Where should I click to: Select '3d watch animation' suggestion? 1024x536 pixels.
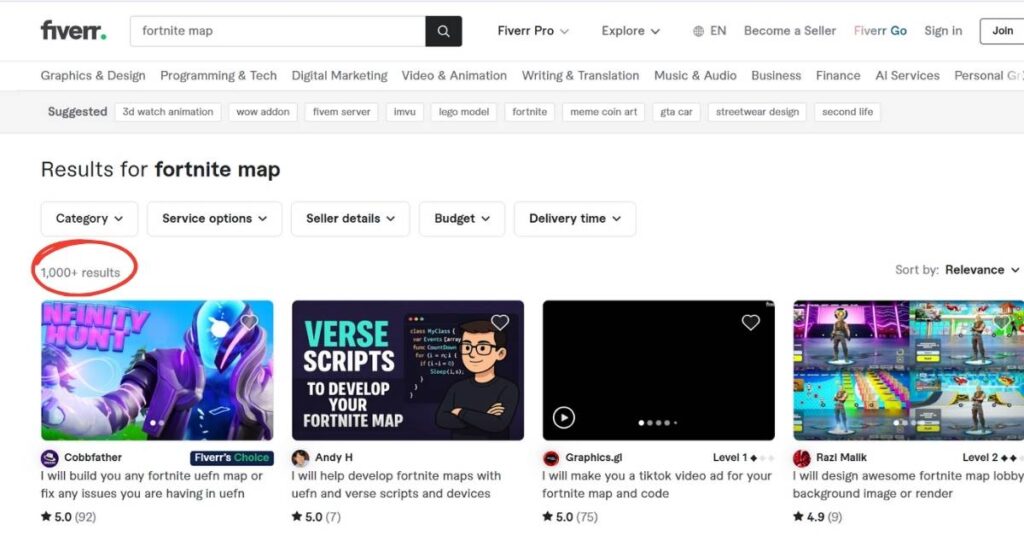click(168, 112)
